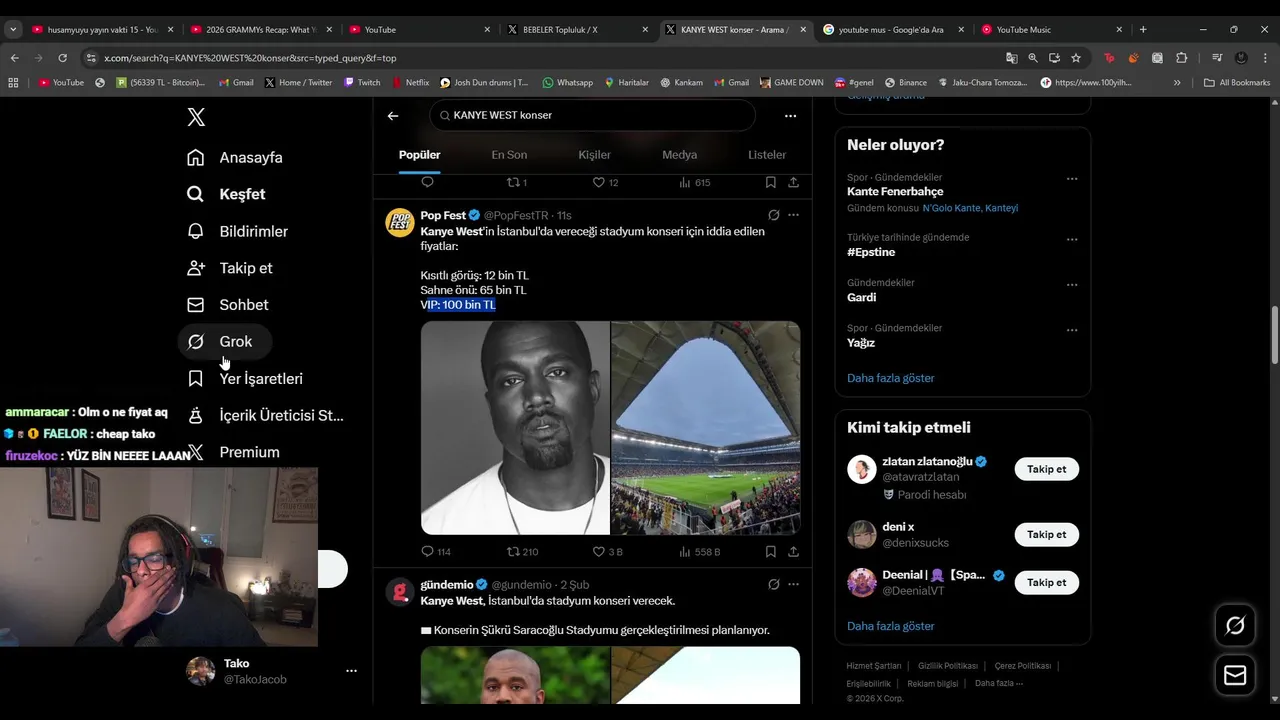Bookmark the Pop Fest post
This screenshot has width=1280, height=720.
tap(771, 551)
